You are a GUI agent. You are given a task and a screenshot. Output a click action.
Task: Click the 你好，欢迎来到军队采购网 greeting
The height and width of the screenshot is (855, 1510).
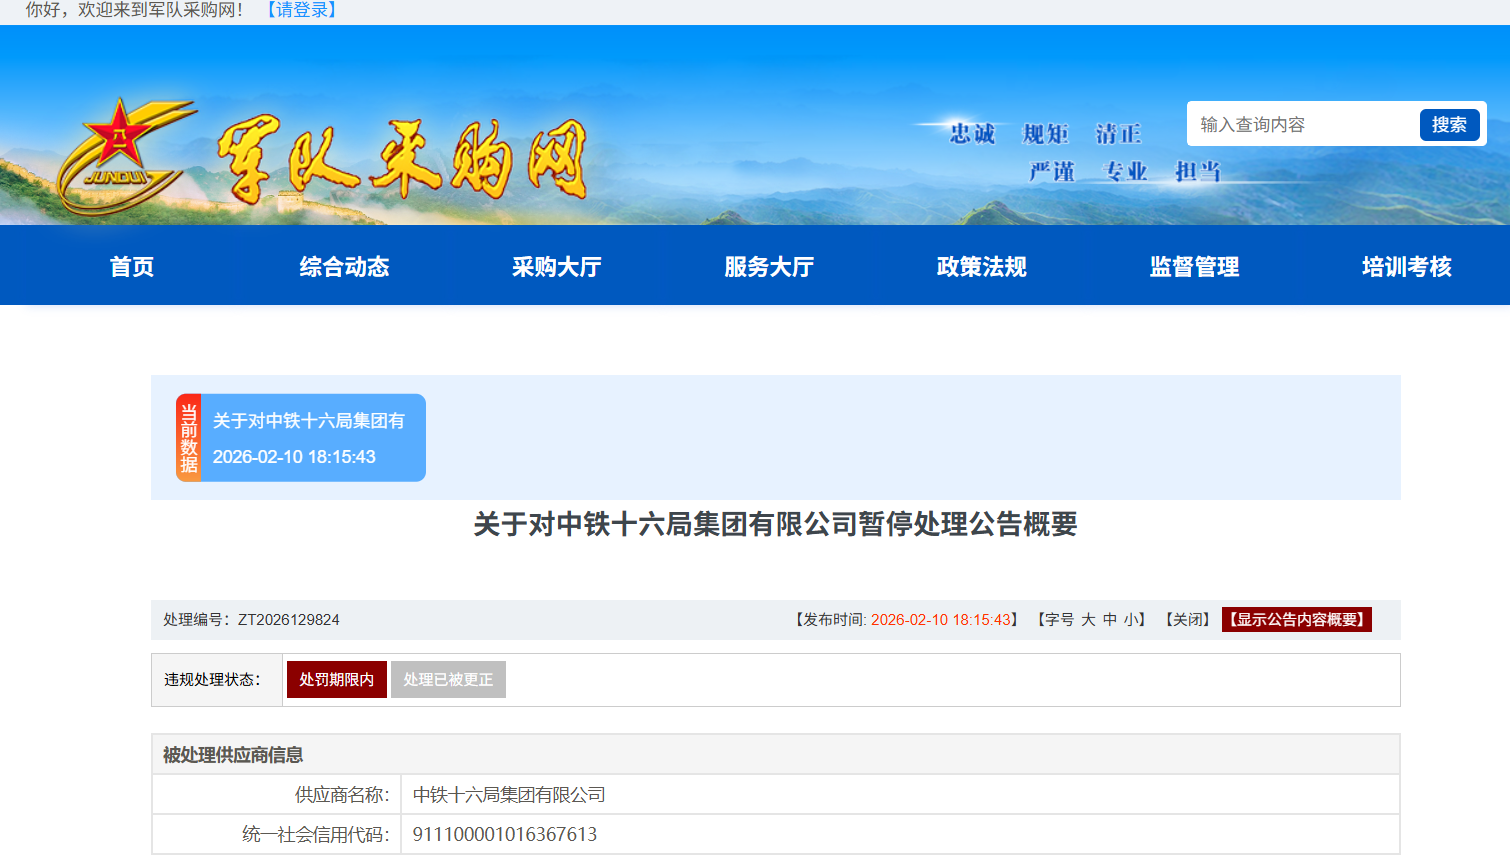(134, 10)
